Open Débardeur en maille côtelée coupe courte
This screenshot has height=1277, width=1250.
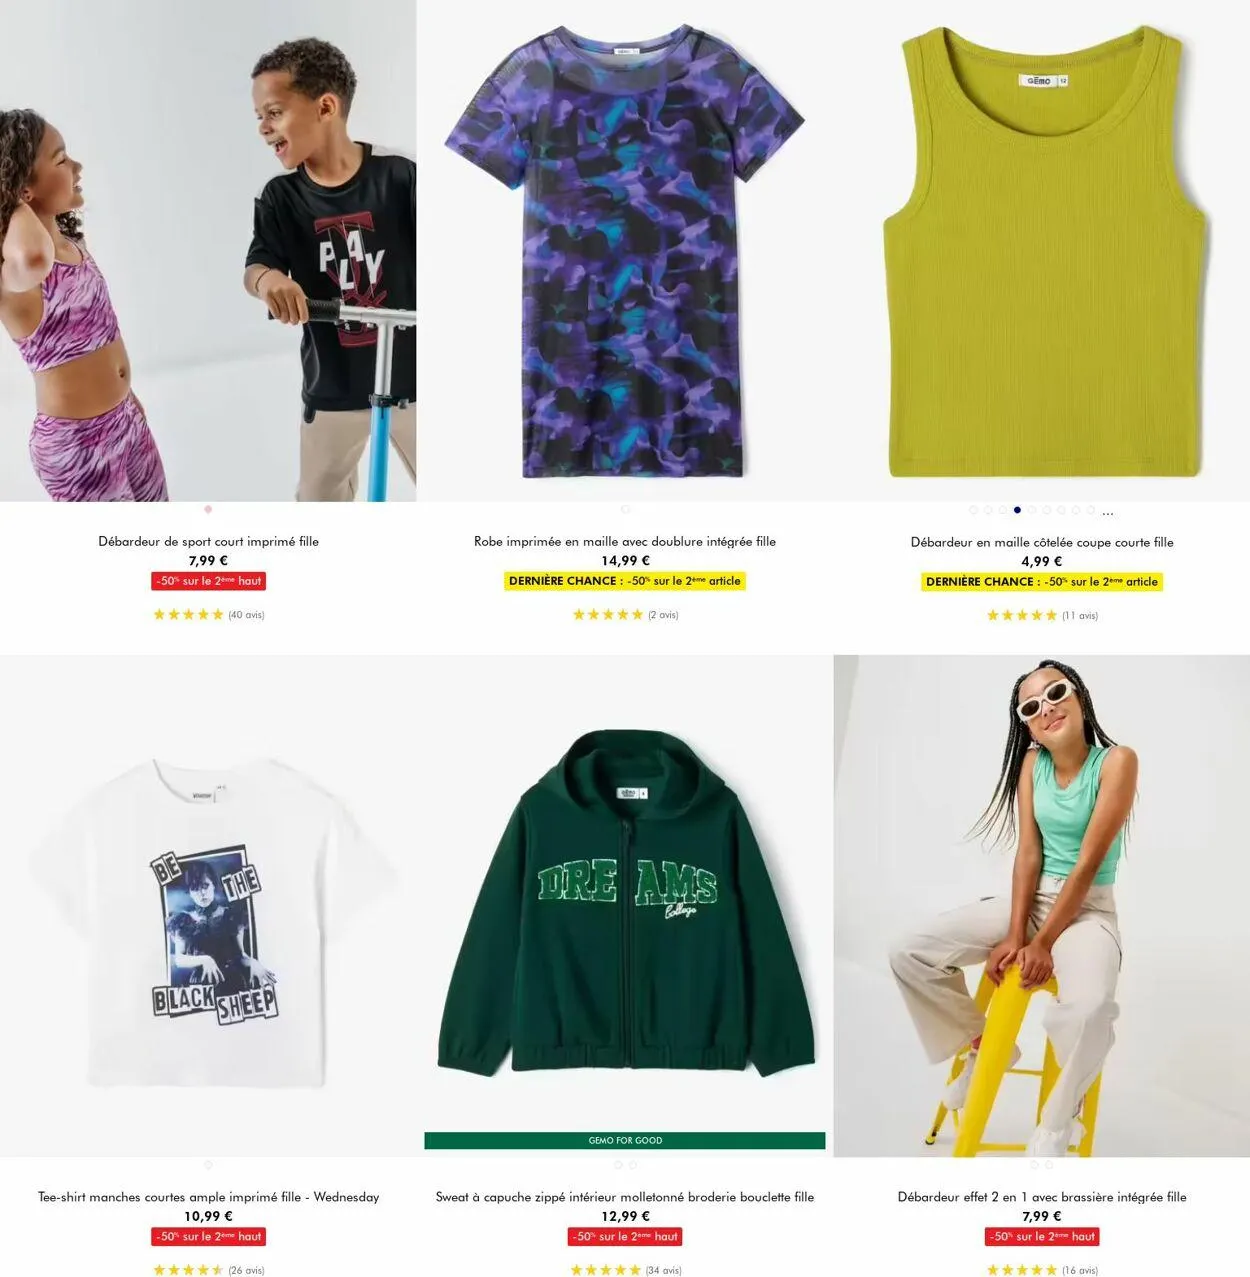(x=1042, y=542)
